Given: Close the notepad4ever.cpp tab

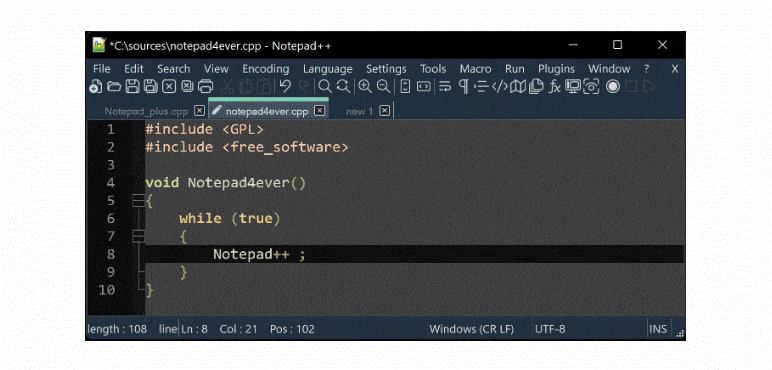Looking at the screenshot, I should point(320,111).
